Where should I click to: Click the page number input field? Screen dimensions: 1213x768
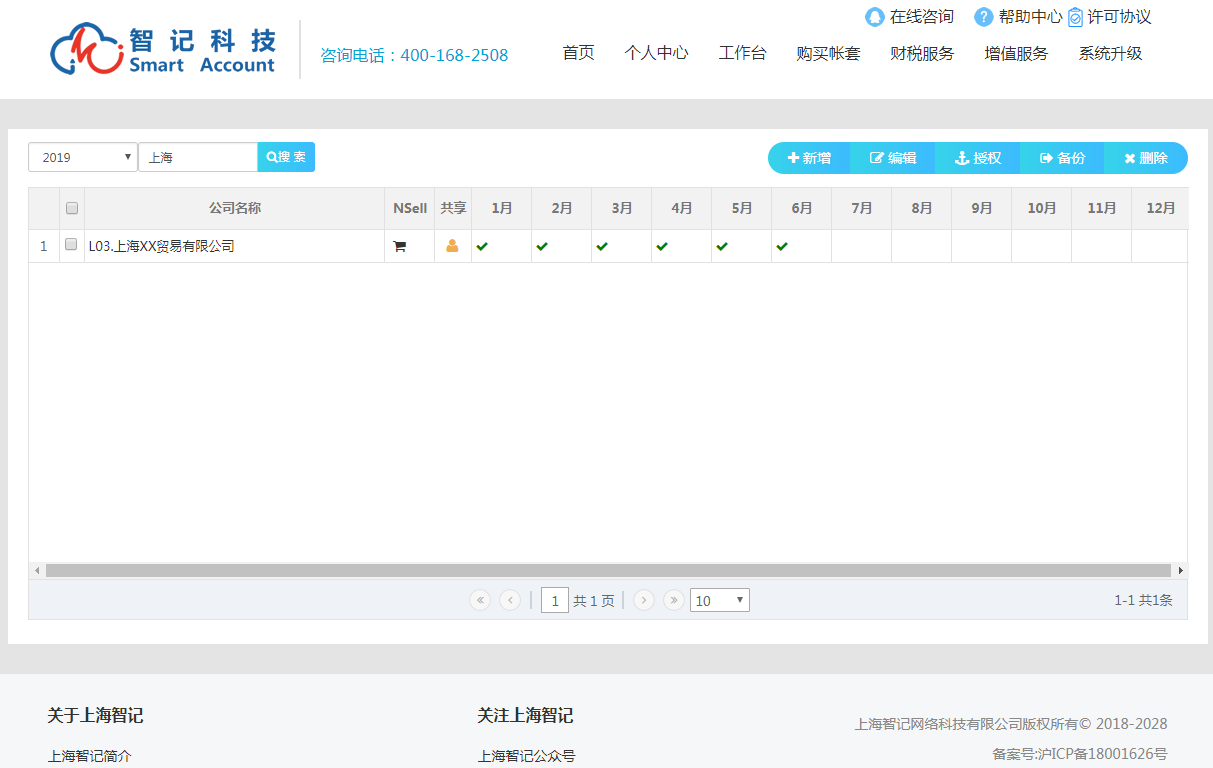(x=555, y=600)
